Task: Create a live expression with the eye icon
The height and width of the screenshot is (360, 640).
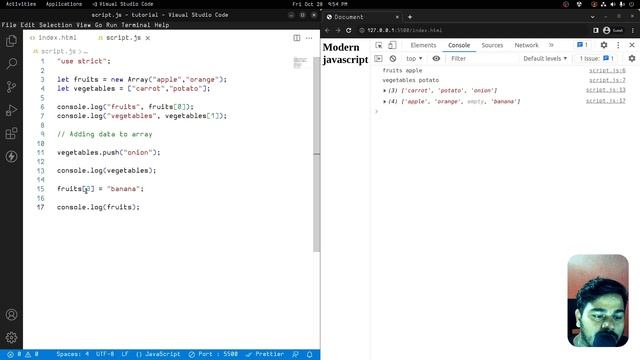Action: (x=436, y=59)
